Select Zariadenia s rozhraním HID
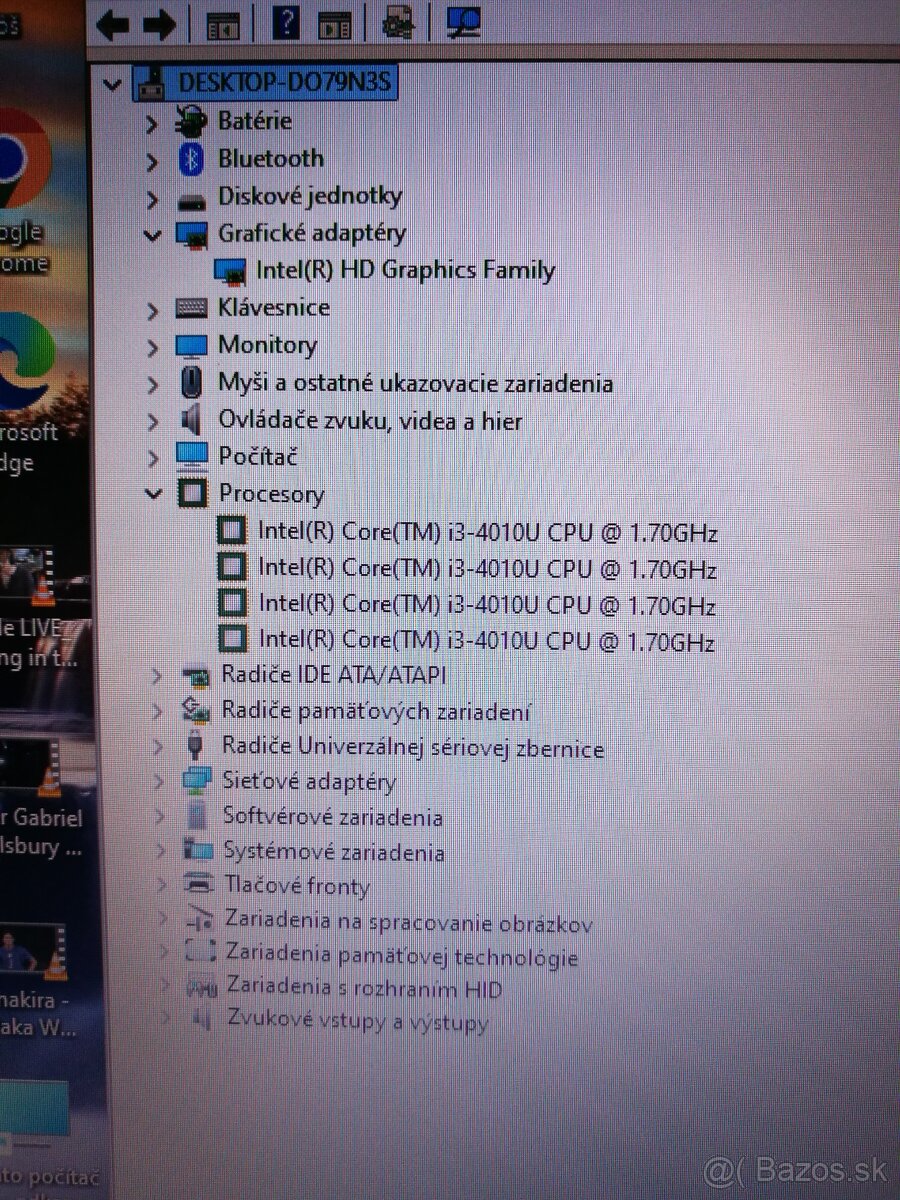The width and height of the screenshot is (900, 1200). pyautogui.click(x=365, y=989)
